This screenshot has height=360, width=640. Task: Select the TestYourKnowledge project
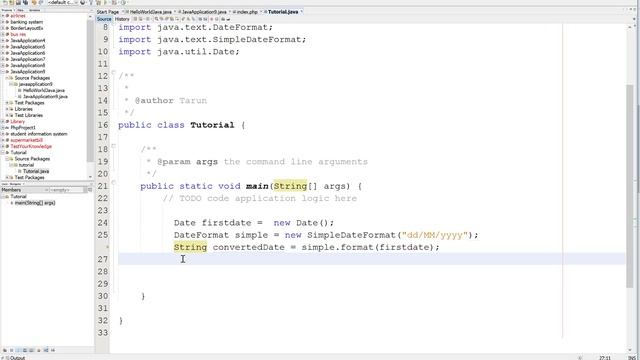tap(31, 146)
